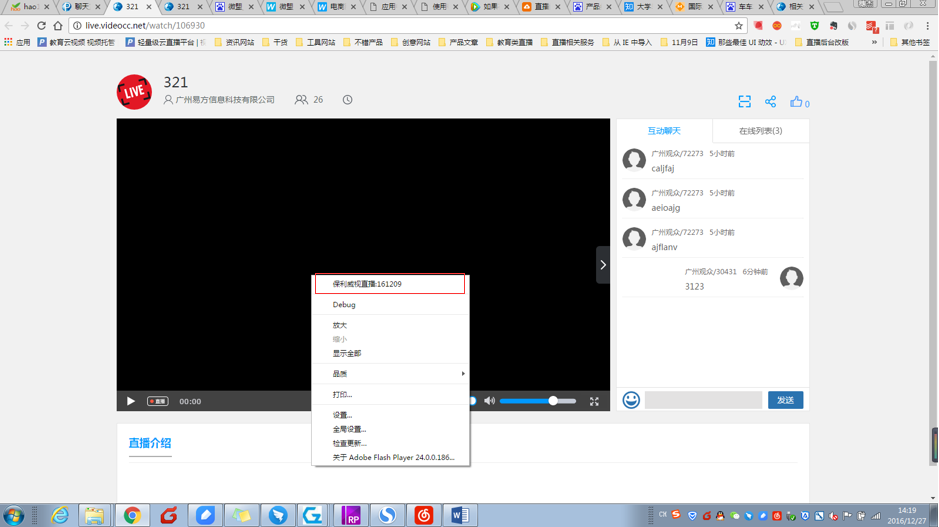Open the 互动聊天 chat tab
The image size is (939, 527).
click(664, 131)
